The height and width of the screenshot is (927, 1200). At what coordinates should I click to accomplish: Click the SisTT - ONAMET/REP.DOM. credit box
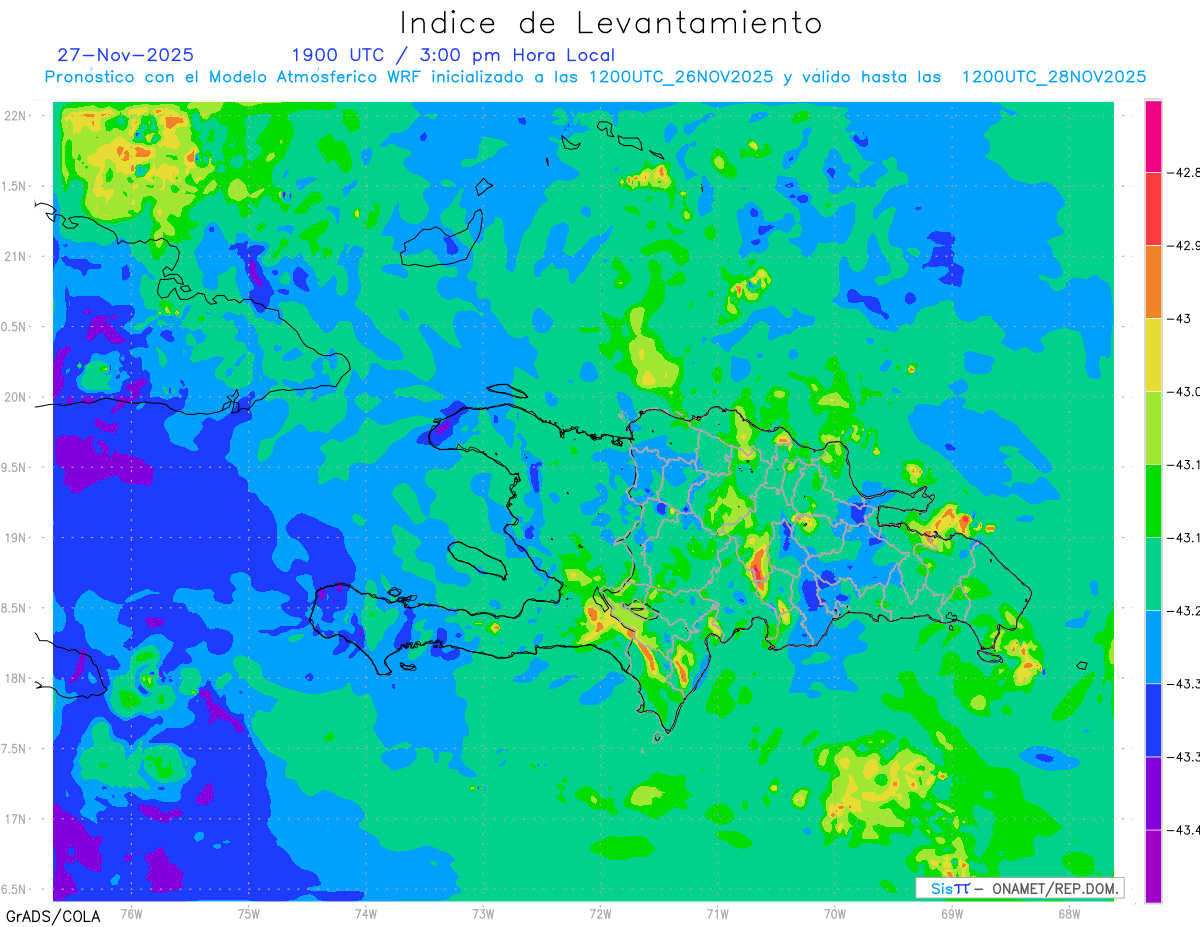click(x=1019, y=888)
